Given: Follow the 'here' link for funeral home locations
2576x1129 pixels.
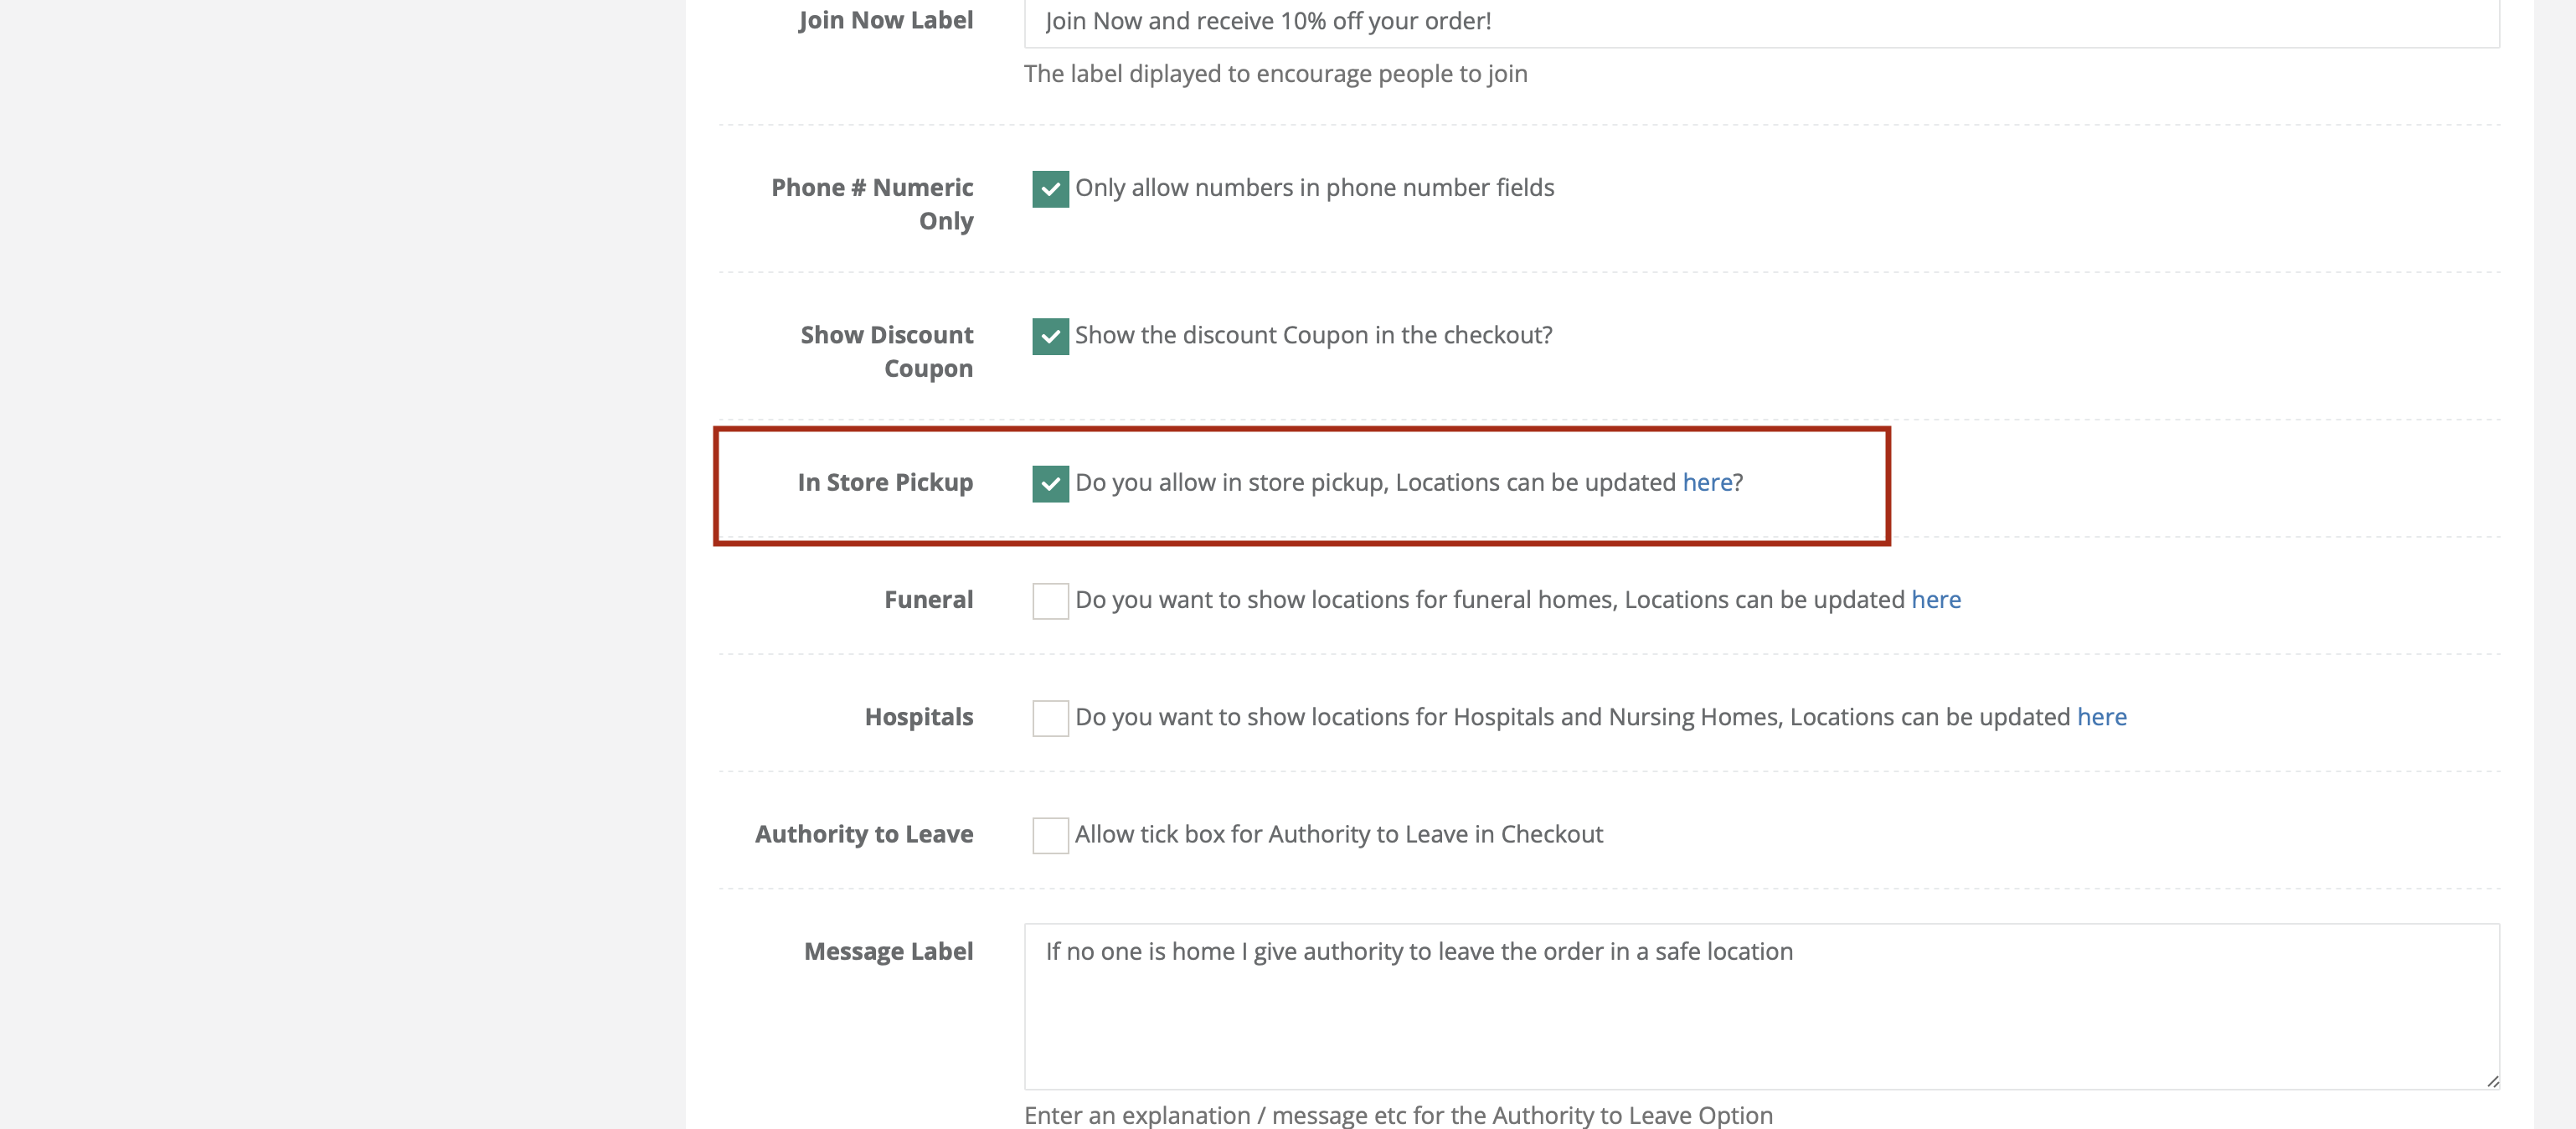Looking at the screenshot, I should pos(1936,599).
